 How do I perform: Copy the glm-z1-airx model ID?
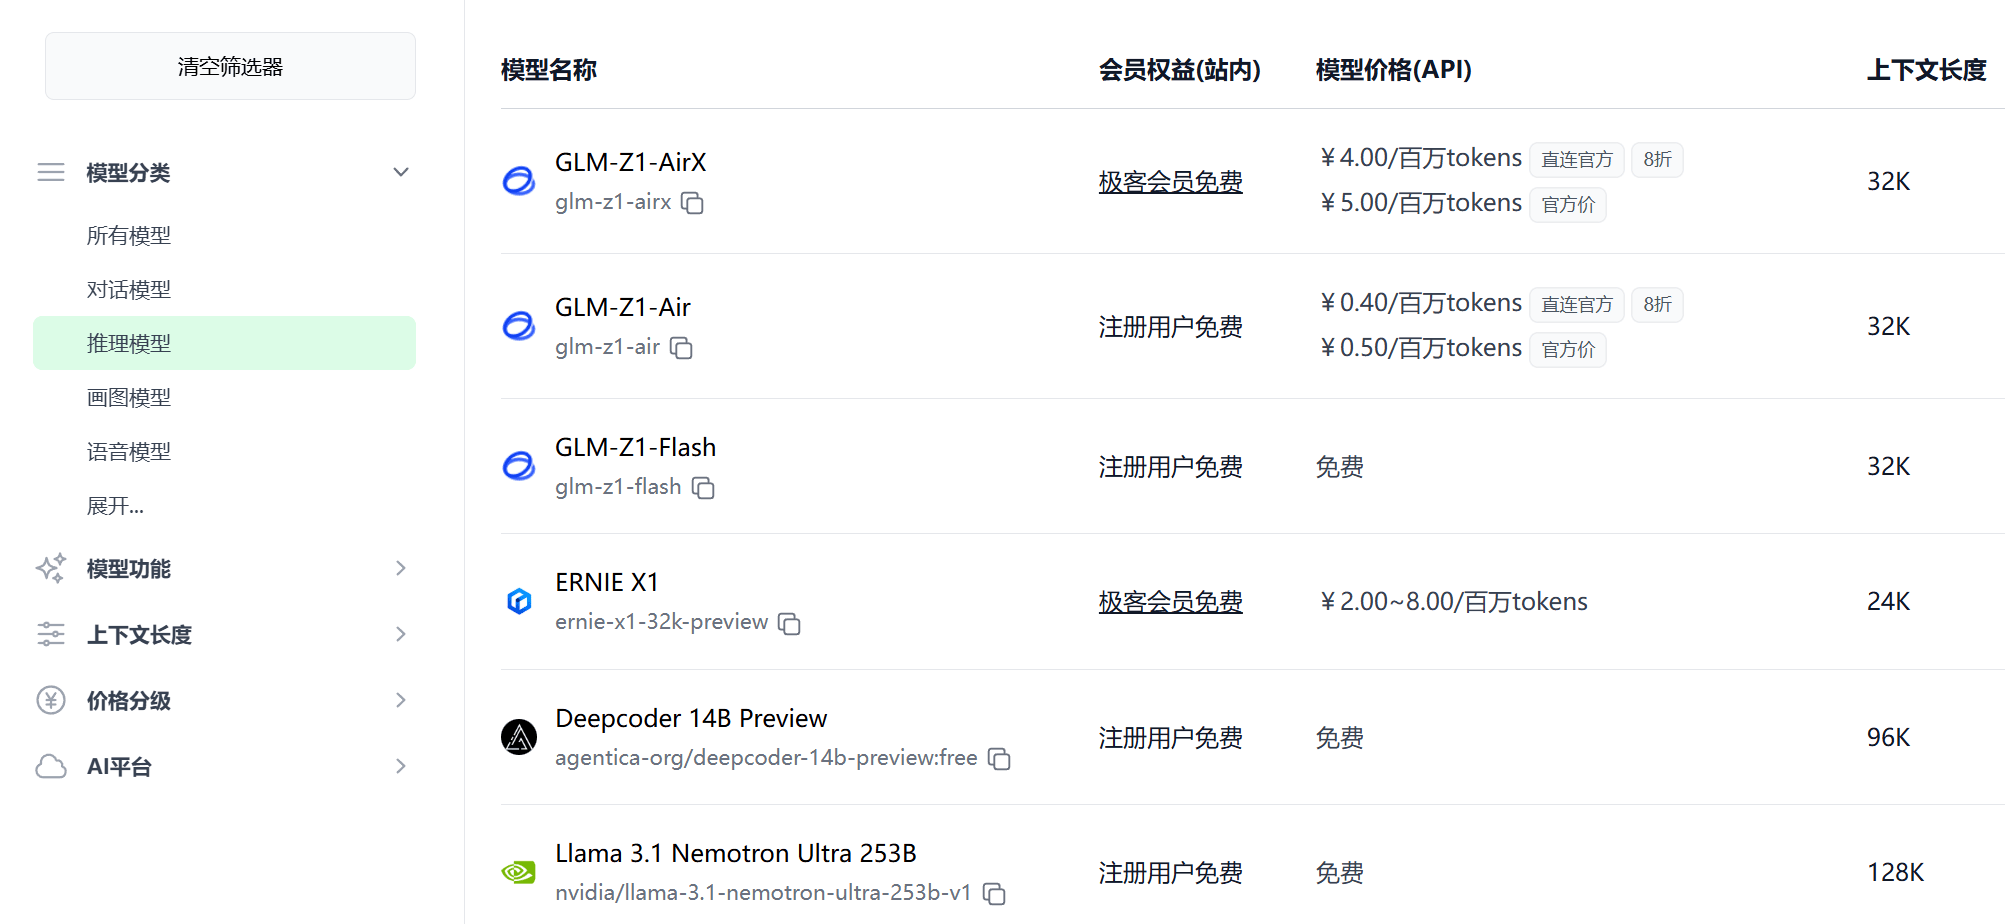pyautogui.click(x=692, y=203)
